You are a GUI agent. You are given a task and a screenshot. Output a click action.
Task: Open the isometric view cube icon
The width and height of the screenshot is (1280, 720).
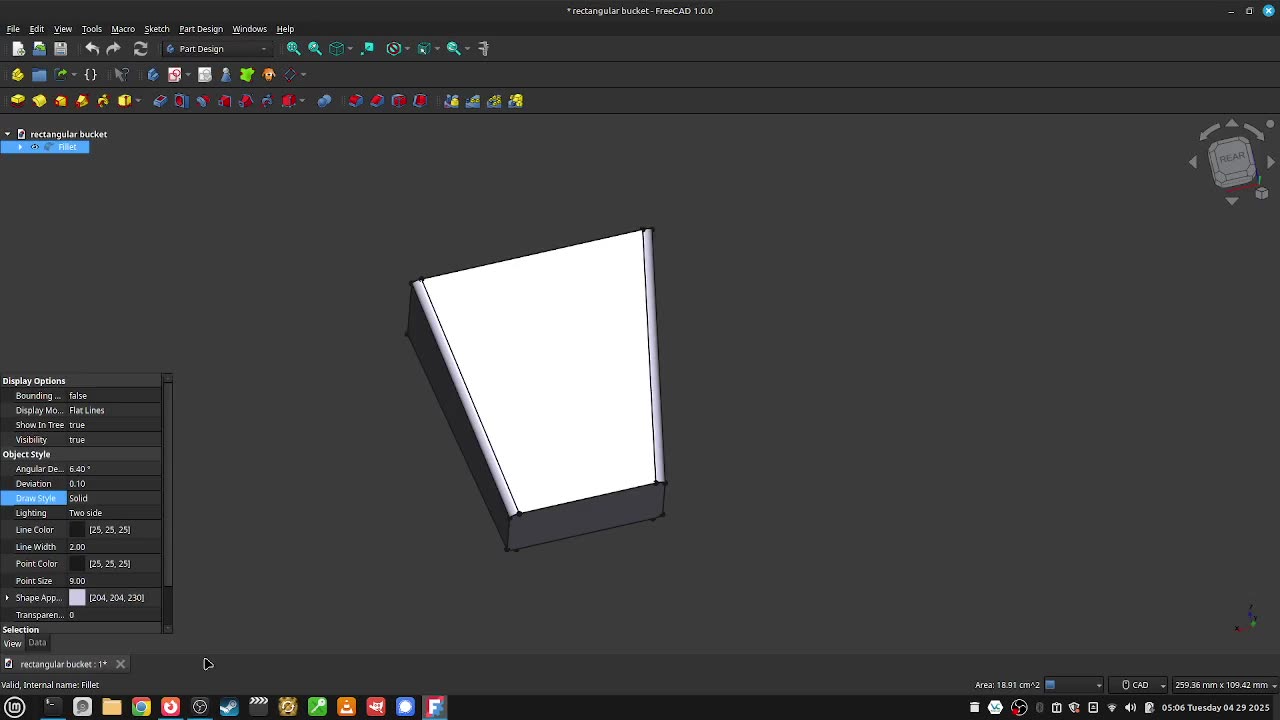337,48
